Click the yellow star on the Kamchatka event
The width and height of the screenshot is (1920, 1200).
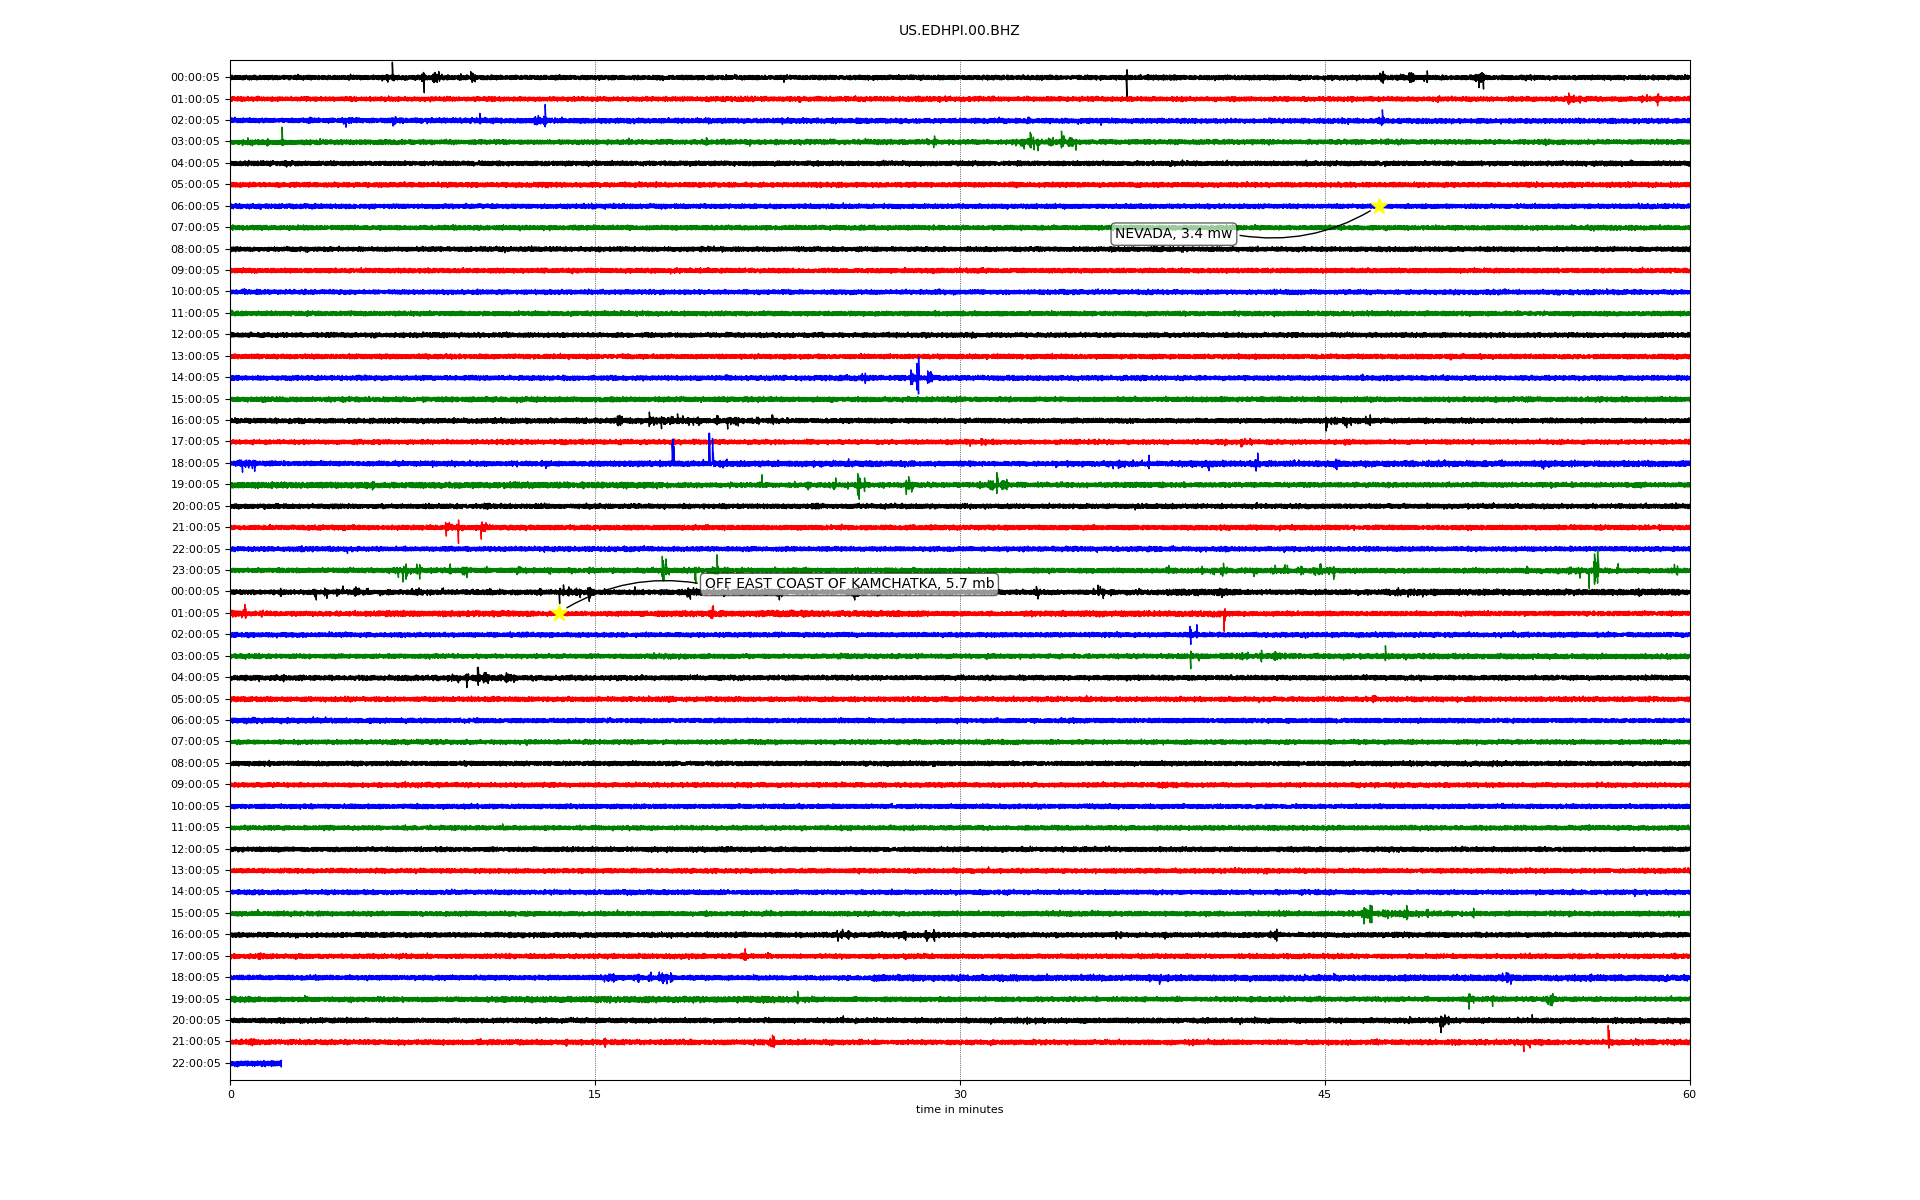[559, 613]
